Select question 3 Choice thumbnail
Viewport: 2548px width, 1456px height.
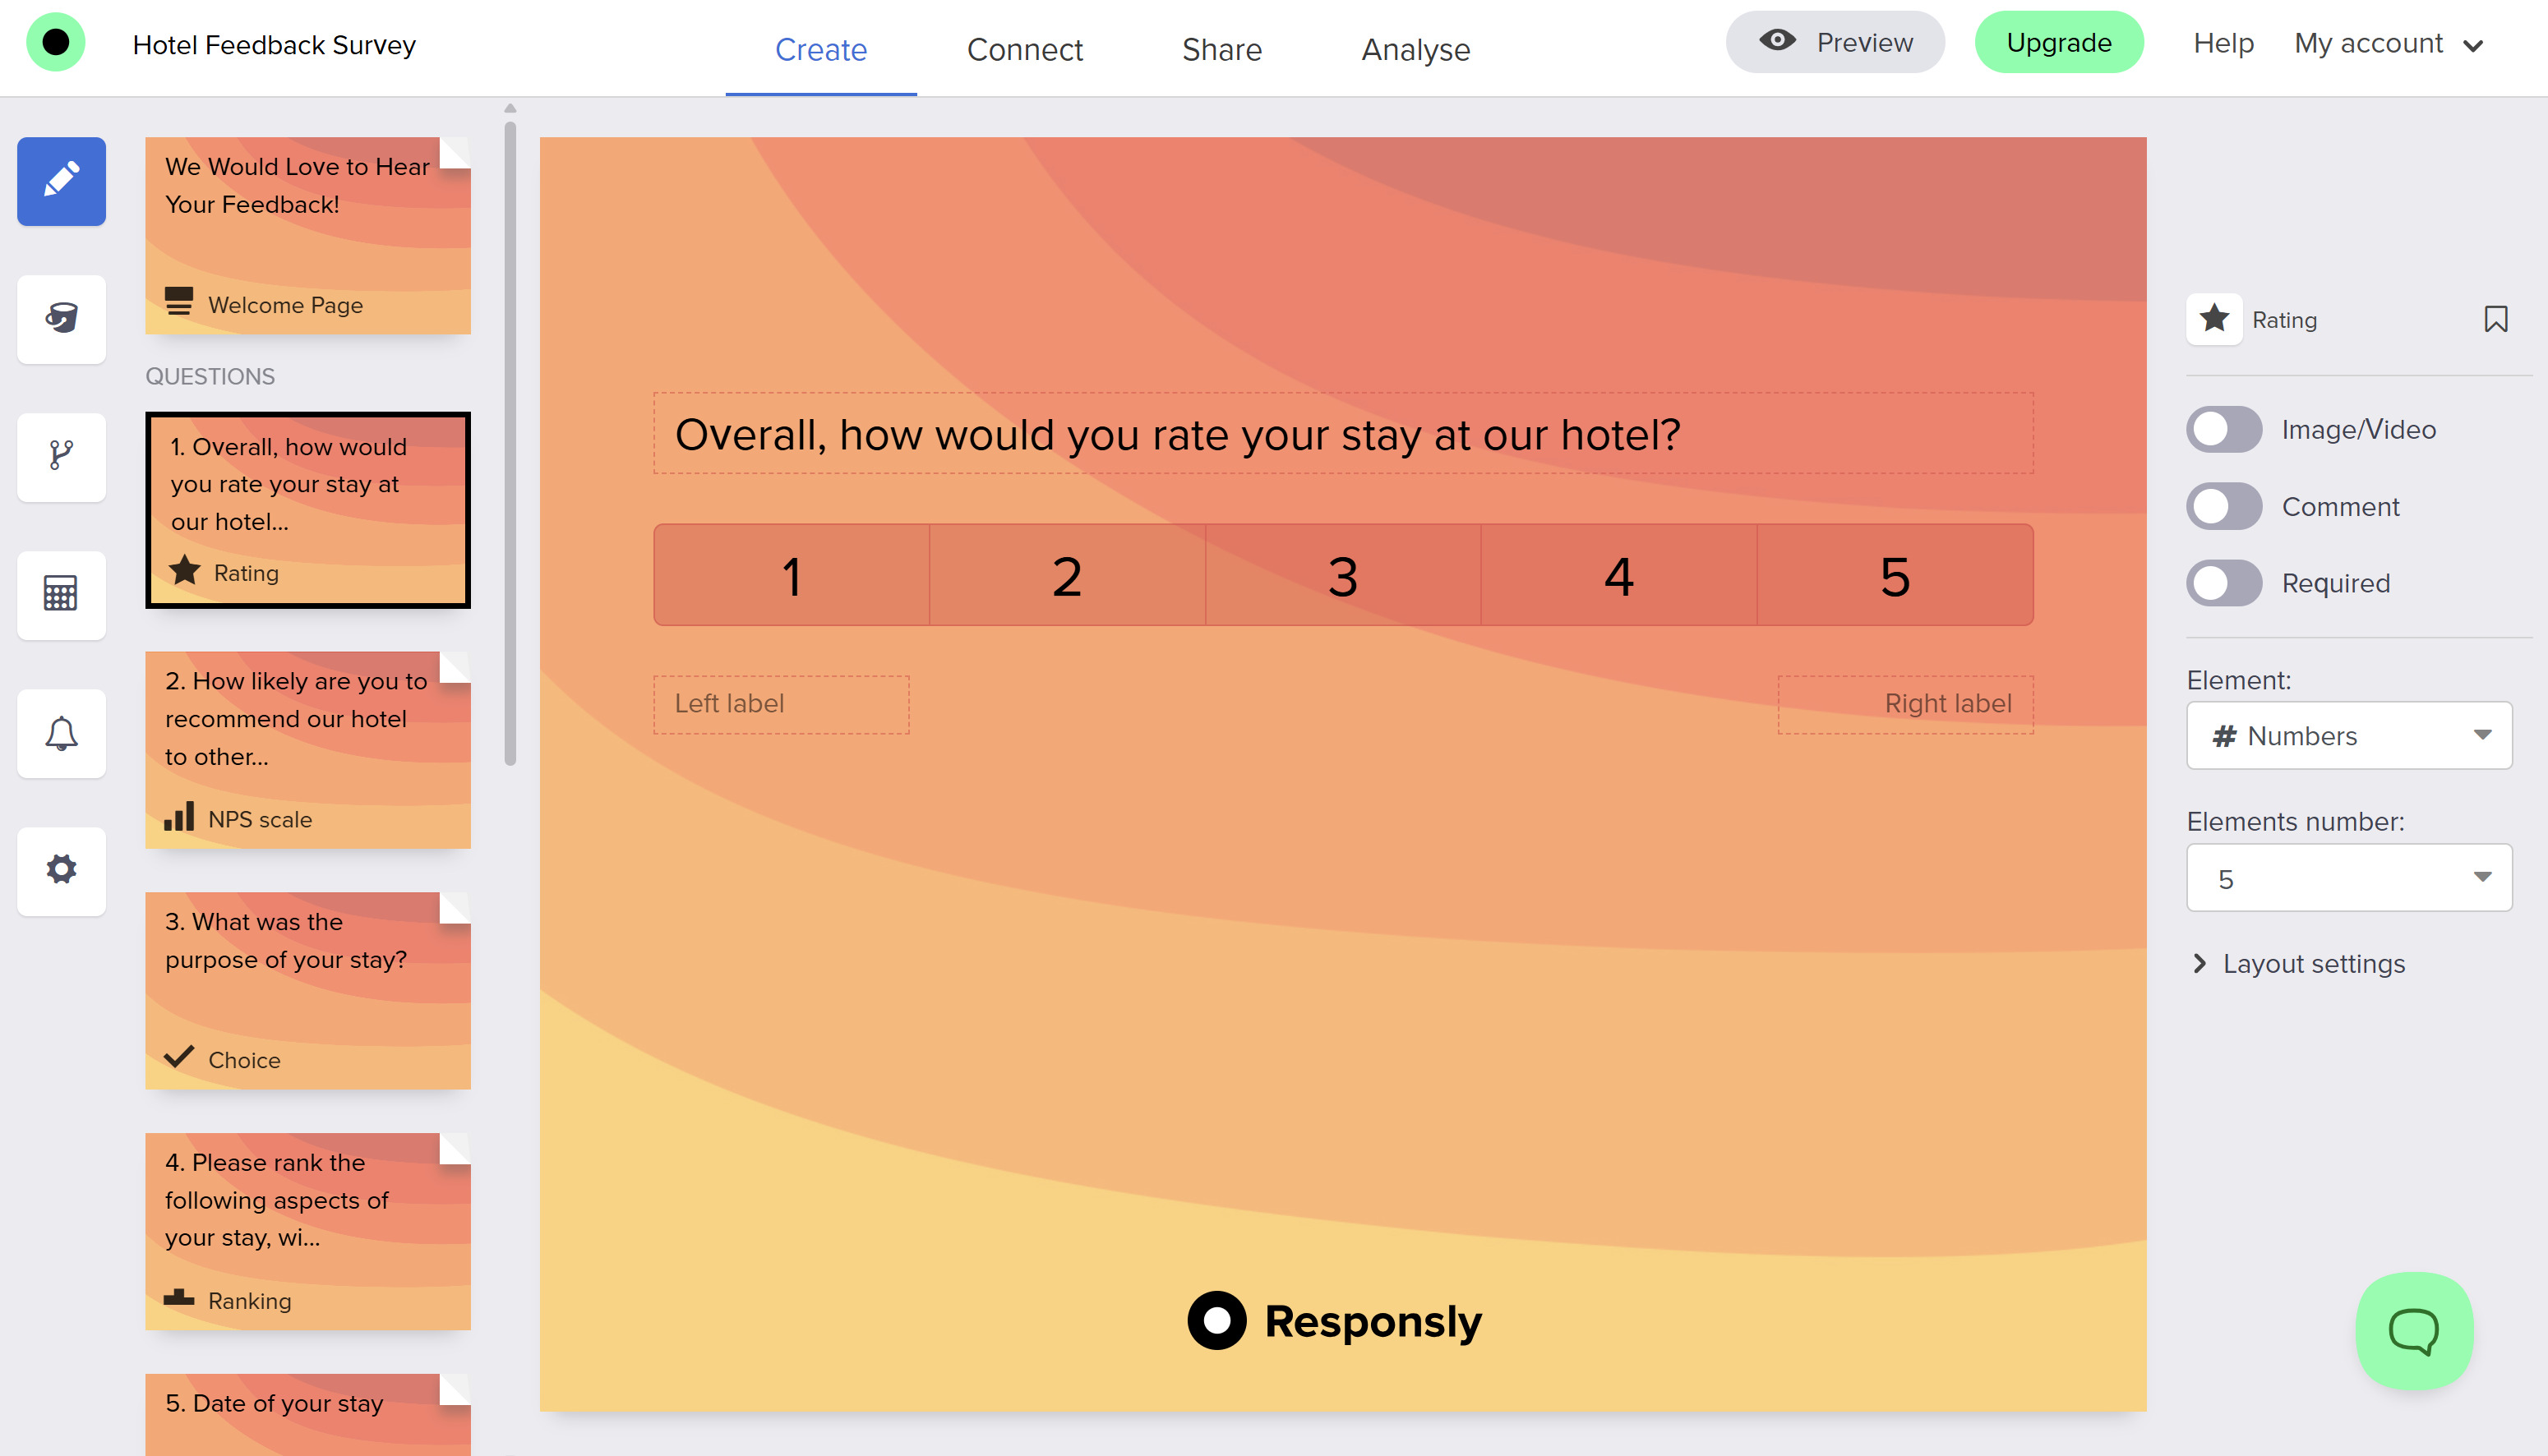[x=308, y=991]
